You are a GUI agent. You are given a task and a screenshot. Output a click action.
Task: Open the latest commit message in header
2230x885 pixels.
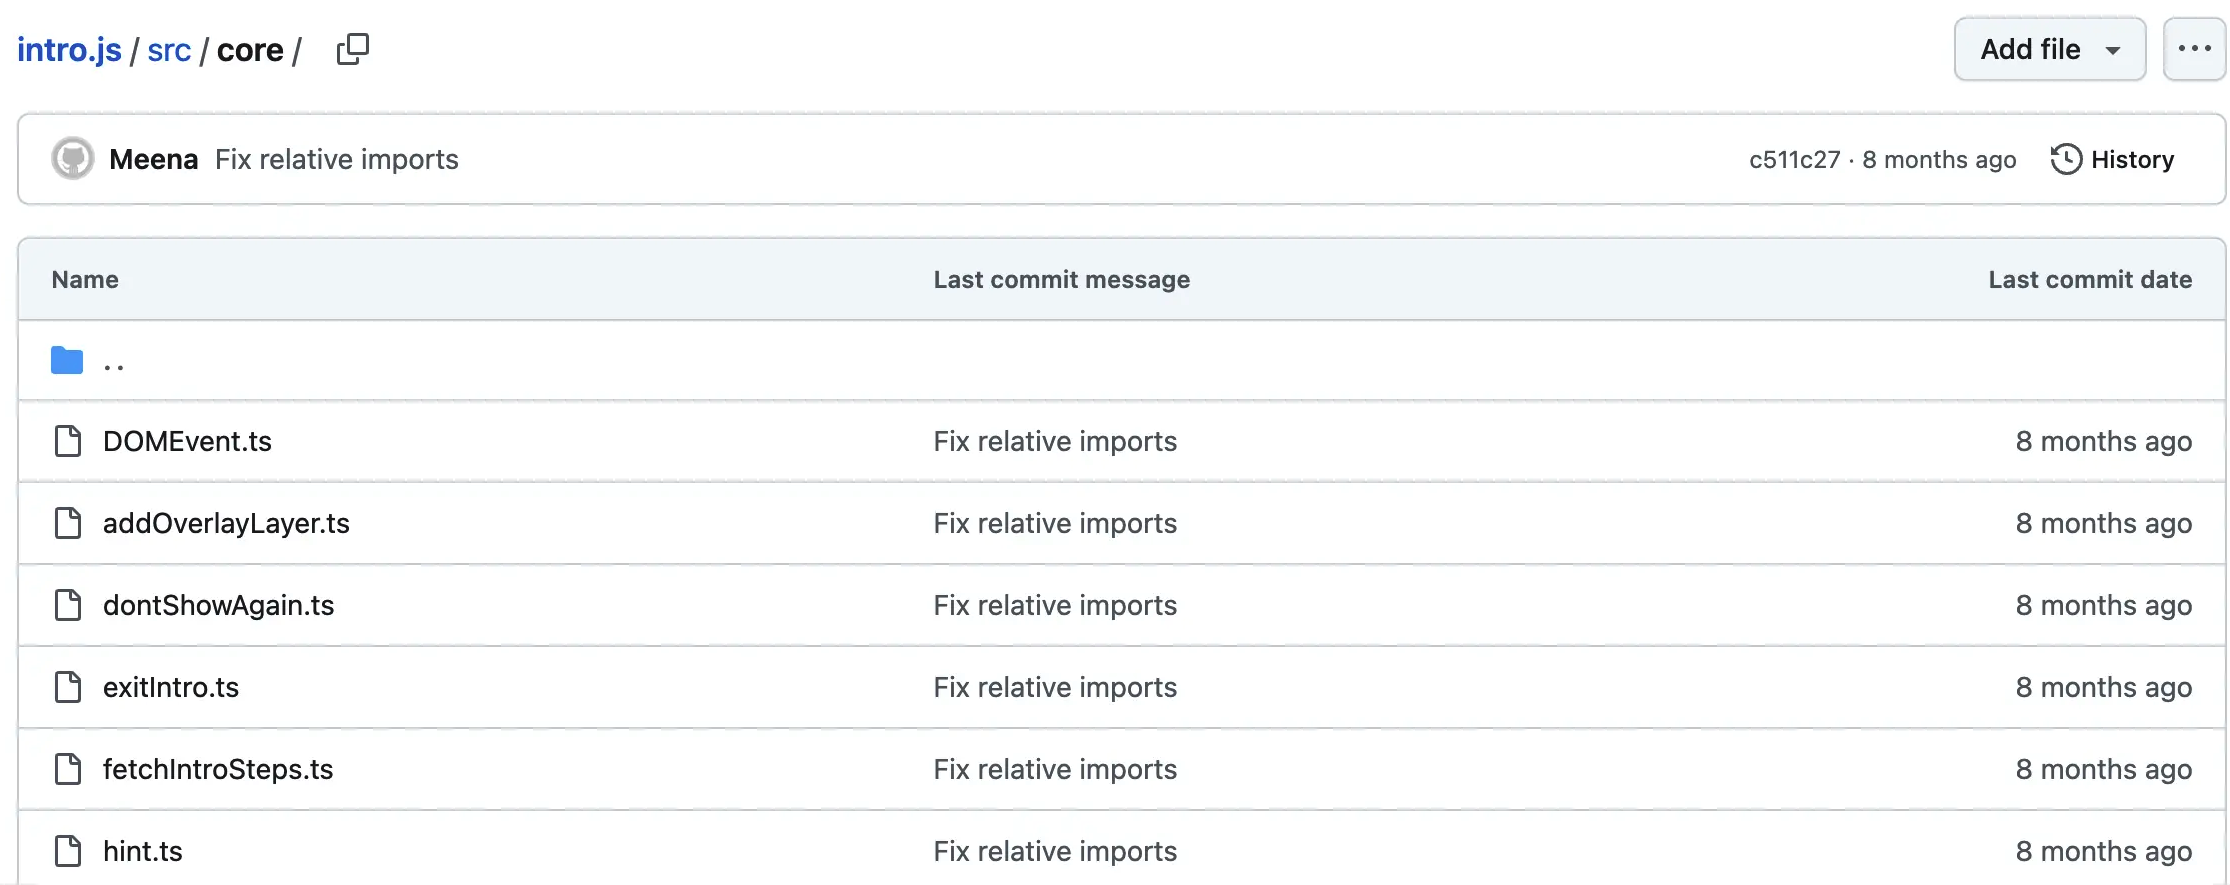pos(336,159)
